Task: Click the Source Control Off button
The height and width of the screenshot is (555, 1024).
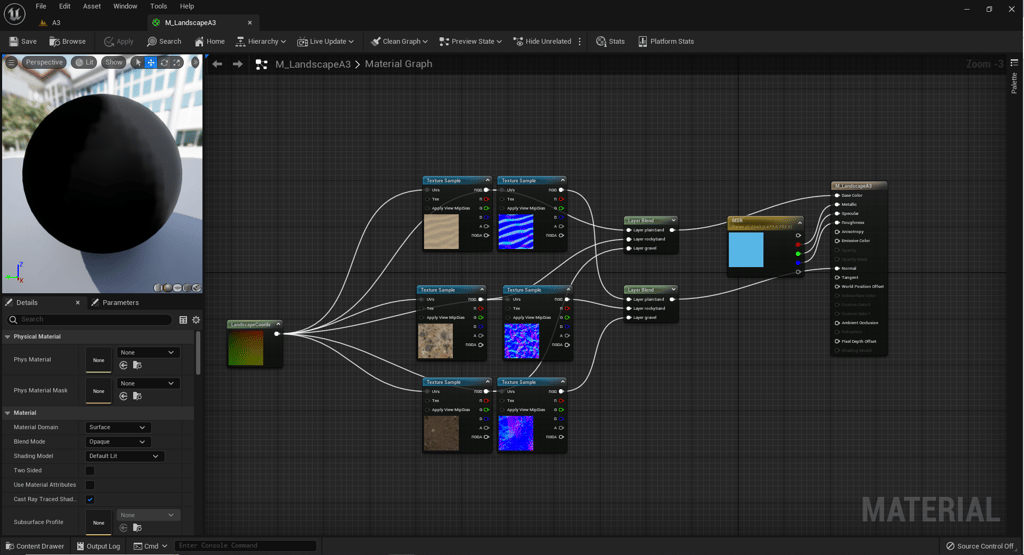Action: point(979,546)
